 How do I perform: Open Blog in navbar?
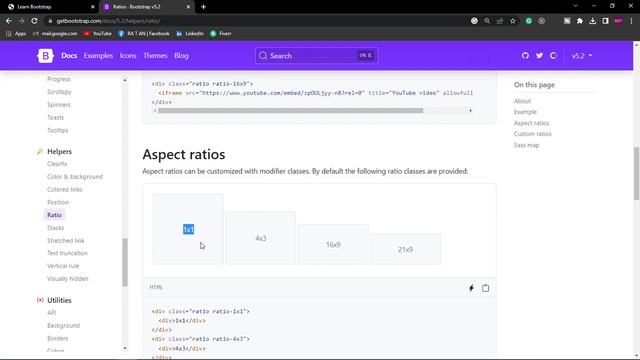pos(181,56)
